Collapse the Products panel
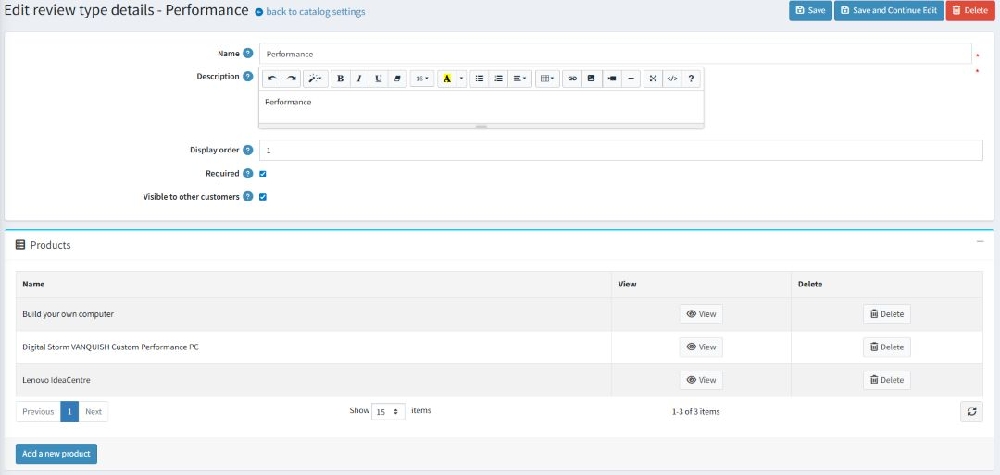 click(980, 242)
